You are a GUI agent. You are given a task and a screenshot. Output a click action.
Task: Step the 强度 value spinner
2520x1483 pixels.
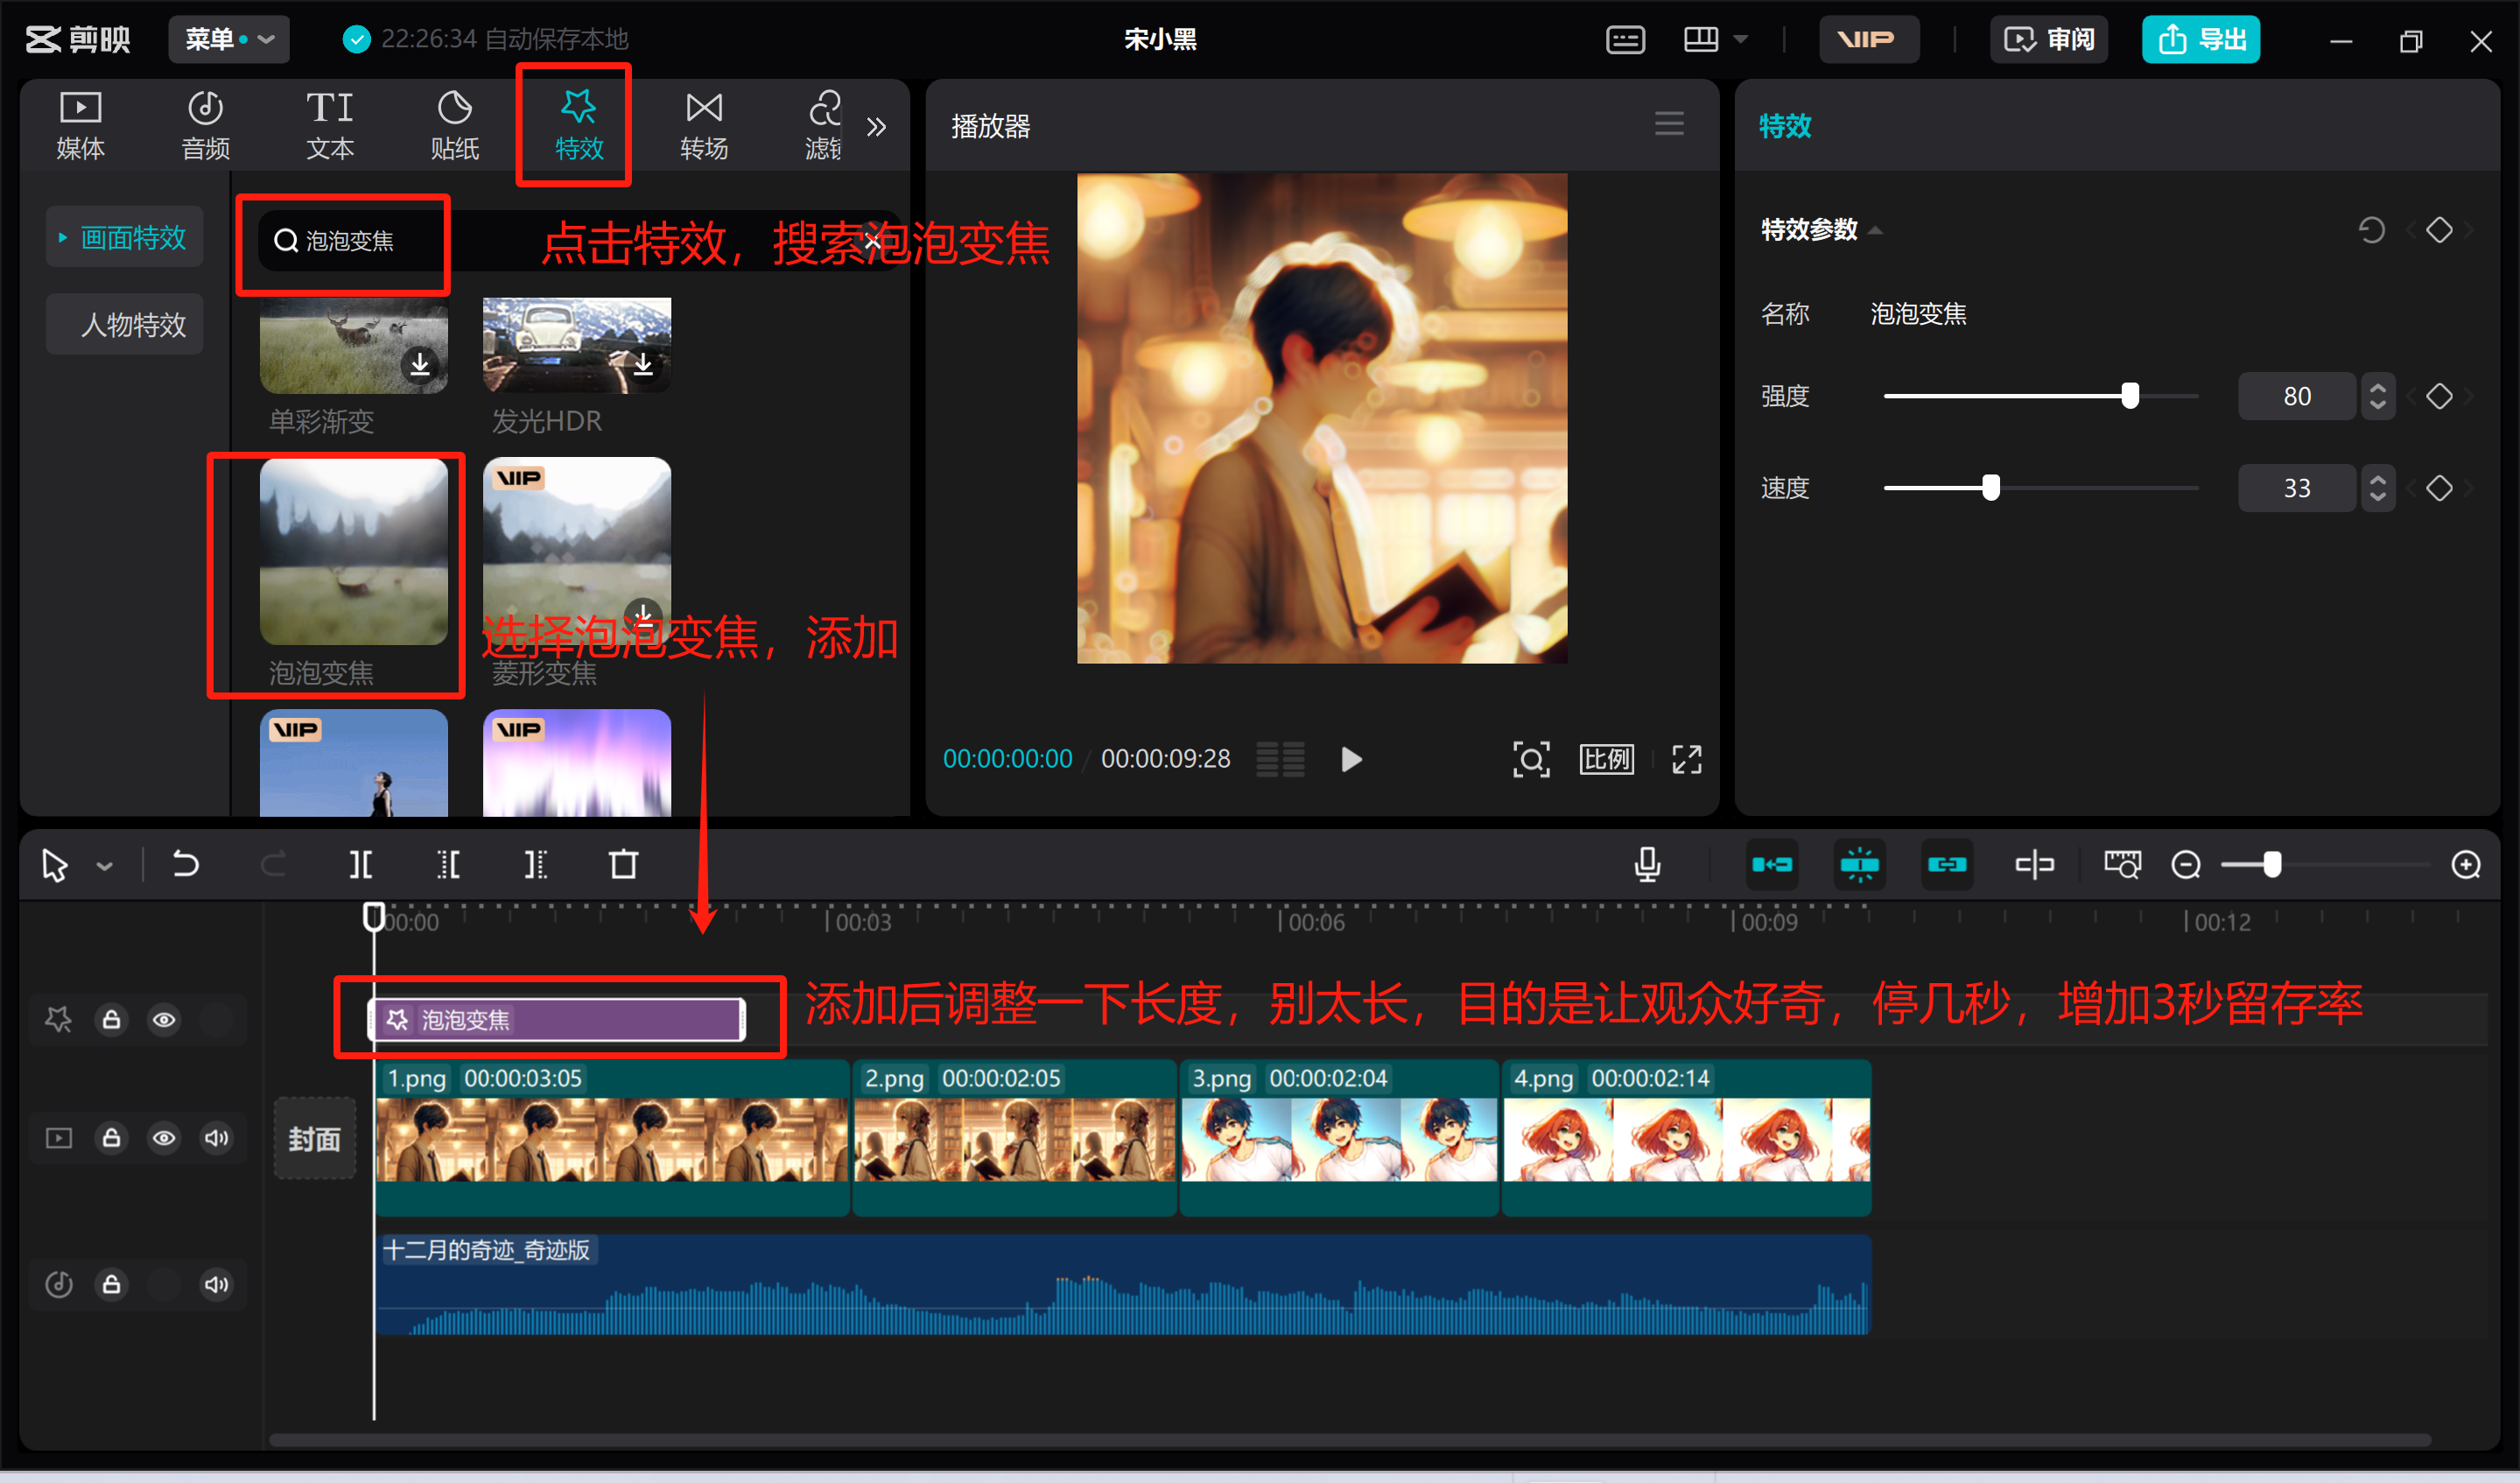point(2377,396)
